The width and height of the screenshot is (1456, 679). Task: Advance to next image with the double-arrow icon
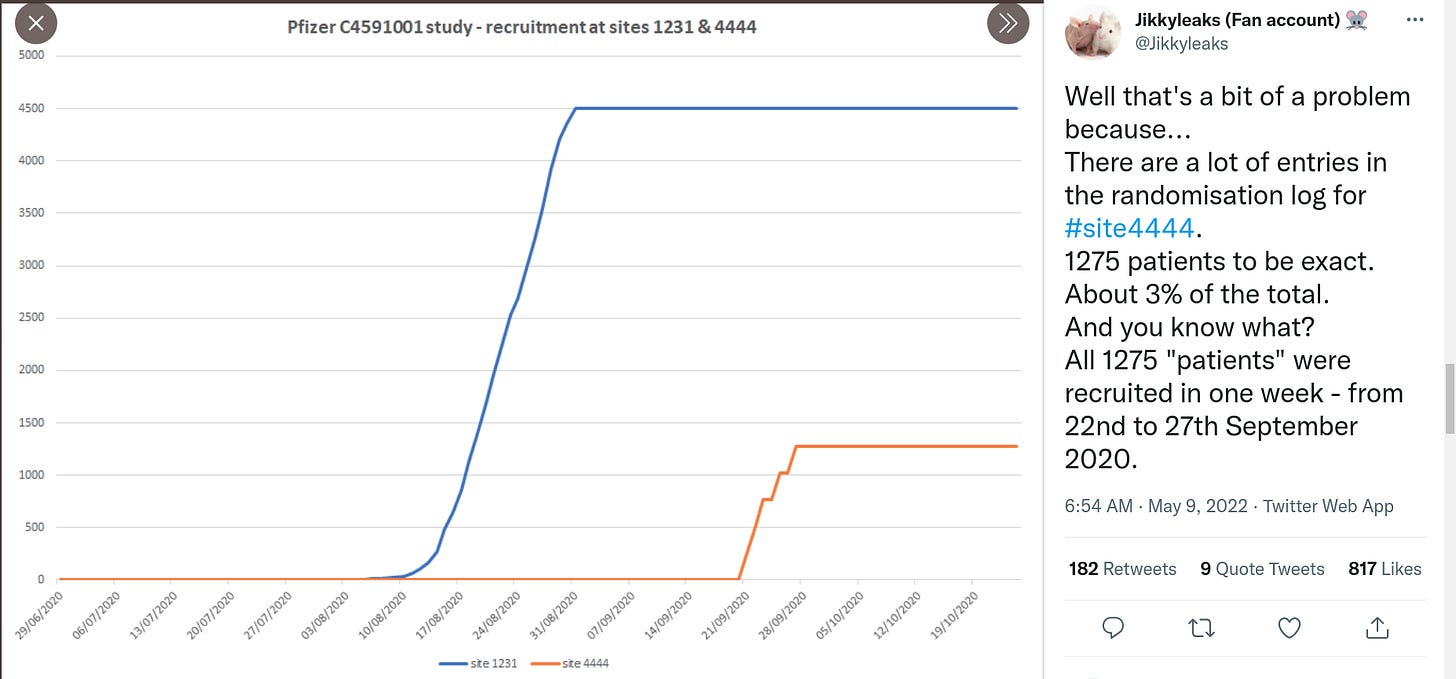pos(1008,22)
